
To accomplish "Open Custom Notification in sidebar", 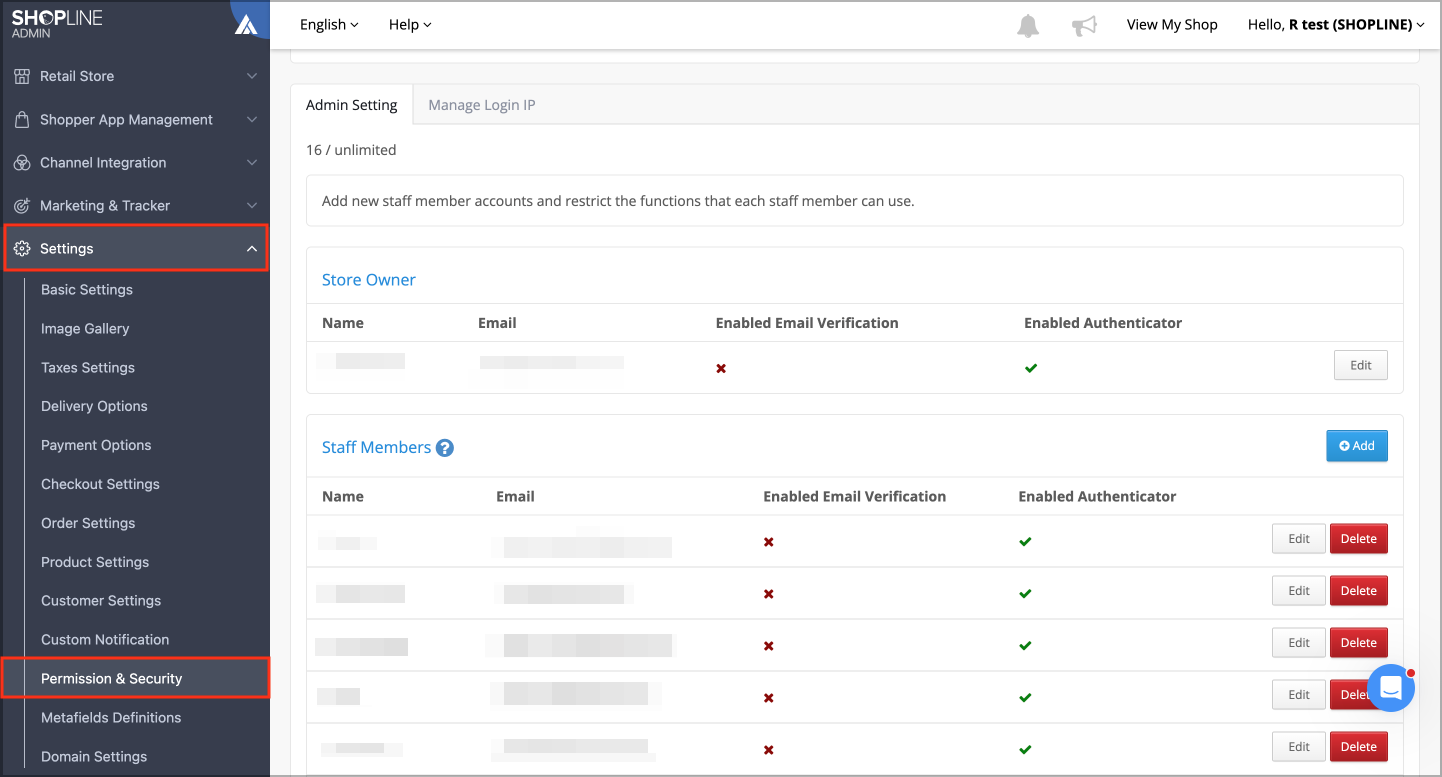I will pyautogui.click(x=105, y=640).
